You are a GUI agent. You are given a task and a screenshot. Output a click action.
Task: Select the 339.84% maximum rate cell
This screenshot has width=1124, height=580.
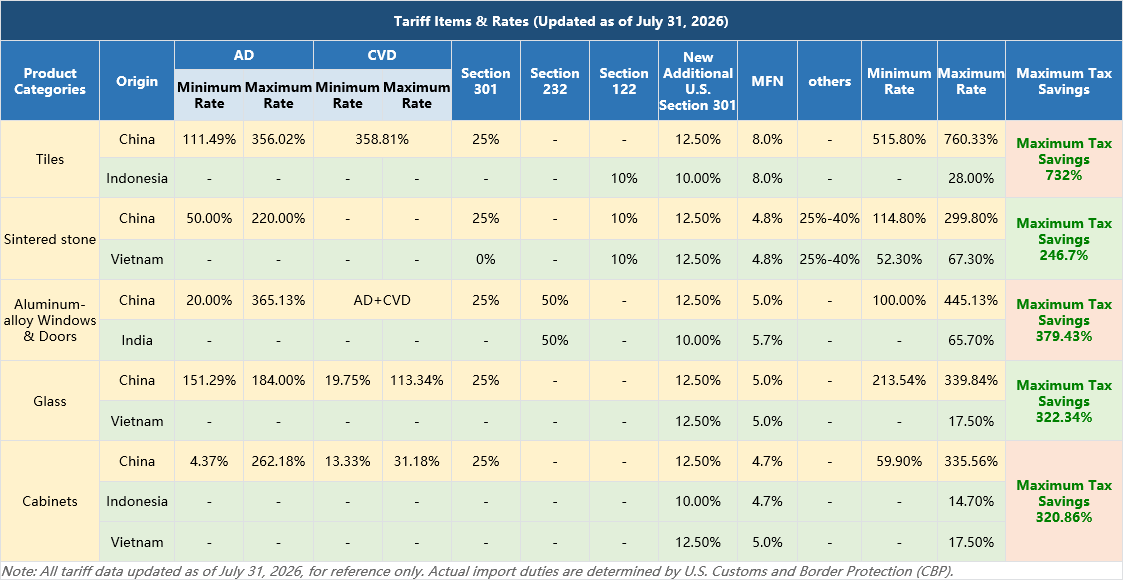(x=971, y=380)
